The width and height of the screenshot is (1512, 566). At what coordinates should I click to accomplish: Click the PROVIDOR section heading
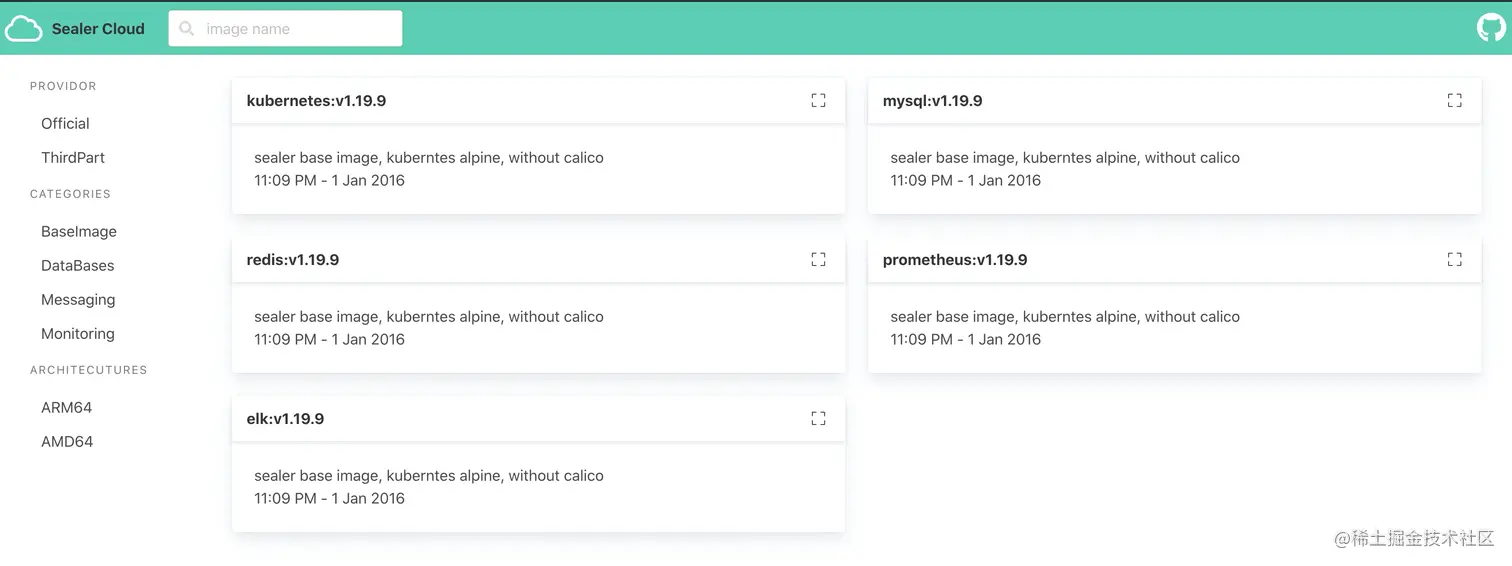(63, 86)
